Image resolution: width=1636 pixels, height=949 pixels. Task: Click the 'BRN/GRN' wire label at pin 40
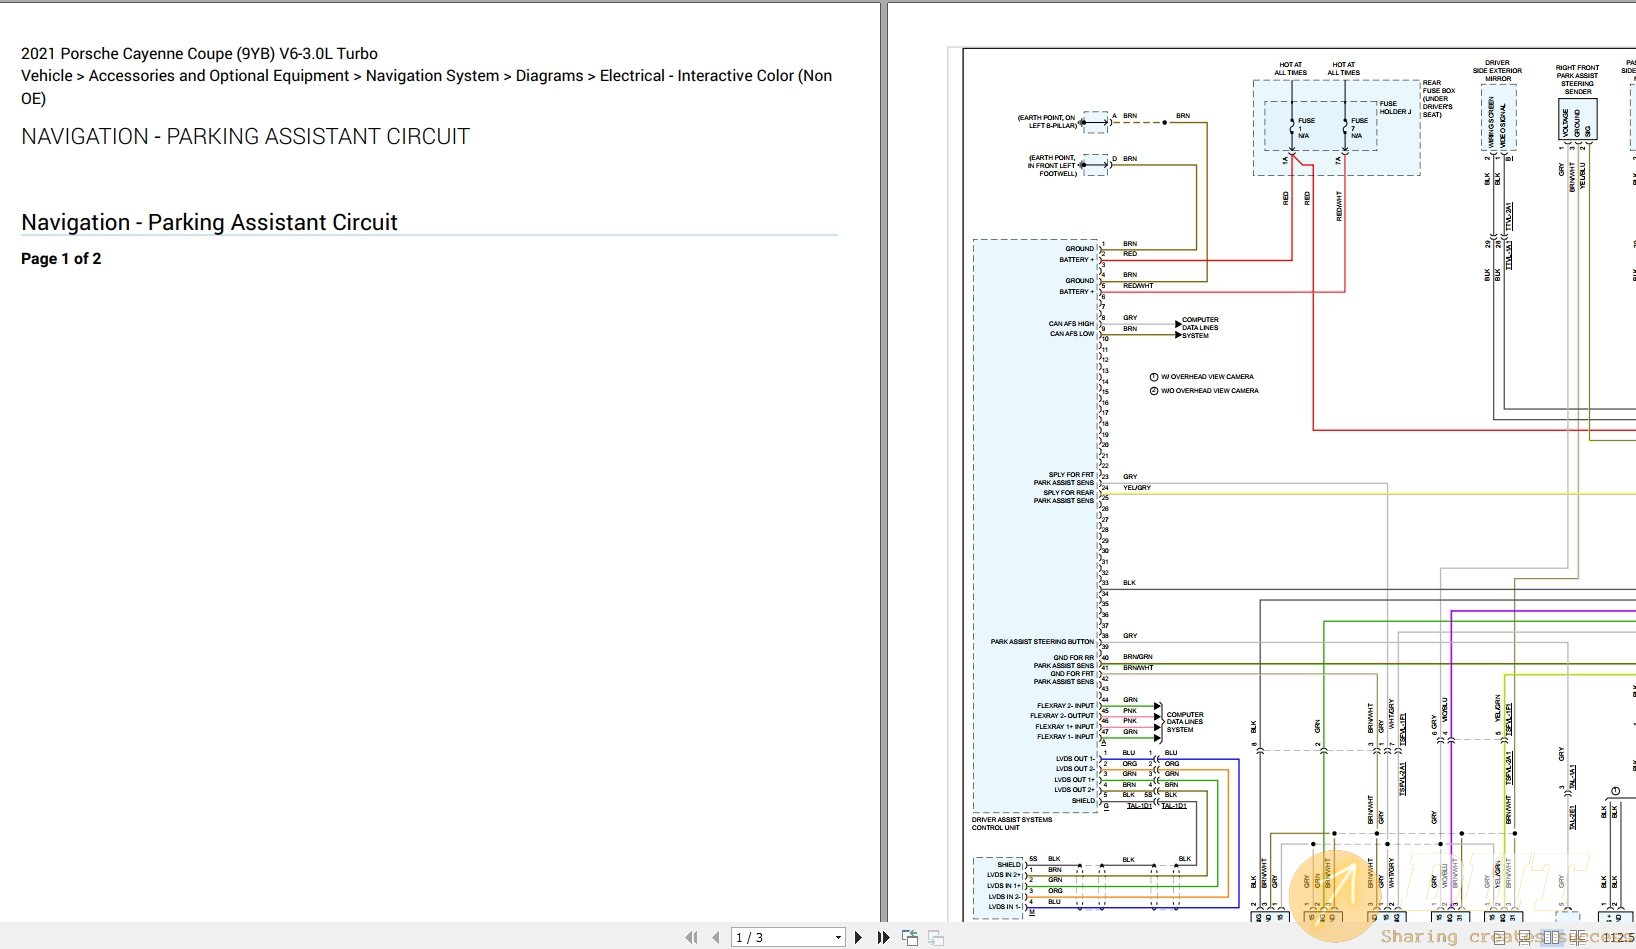[x=1138, y=657]
